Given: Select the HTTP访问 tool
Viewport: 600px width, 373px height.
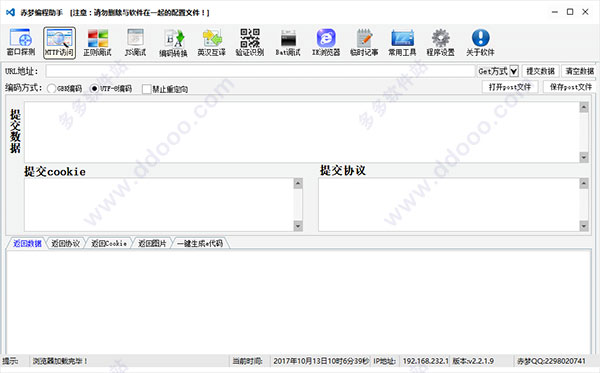Looking at the screenshot, I should coord(59,42).
